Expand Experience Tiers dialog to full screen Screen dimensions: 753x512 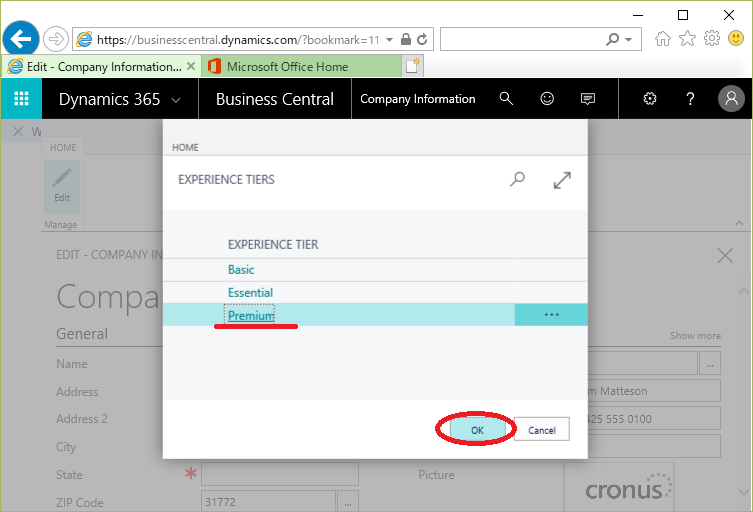pyautogui.click(x=562, y=180)
